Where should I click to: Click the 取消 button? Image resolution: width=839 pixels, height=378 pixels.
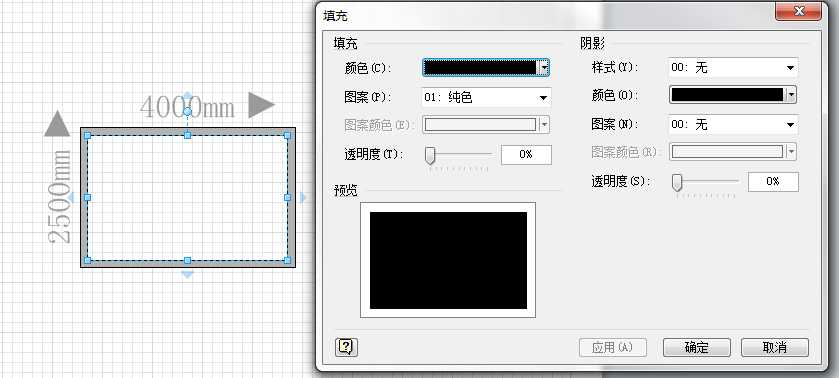774,347
